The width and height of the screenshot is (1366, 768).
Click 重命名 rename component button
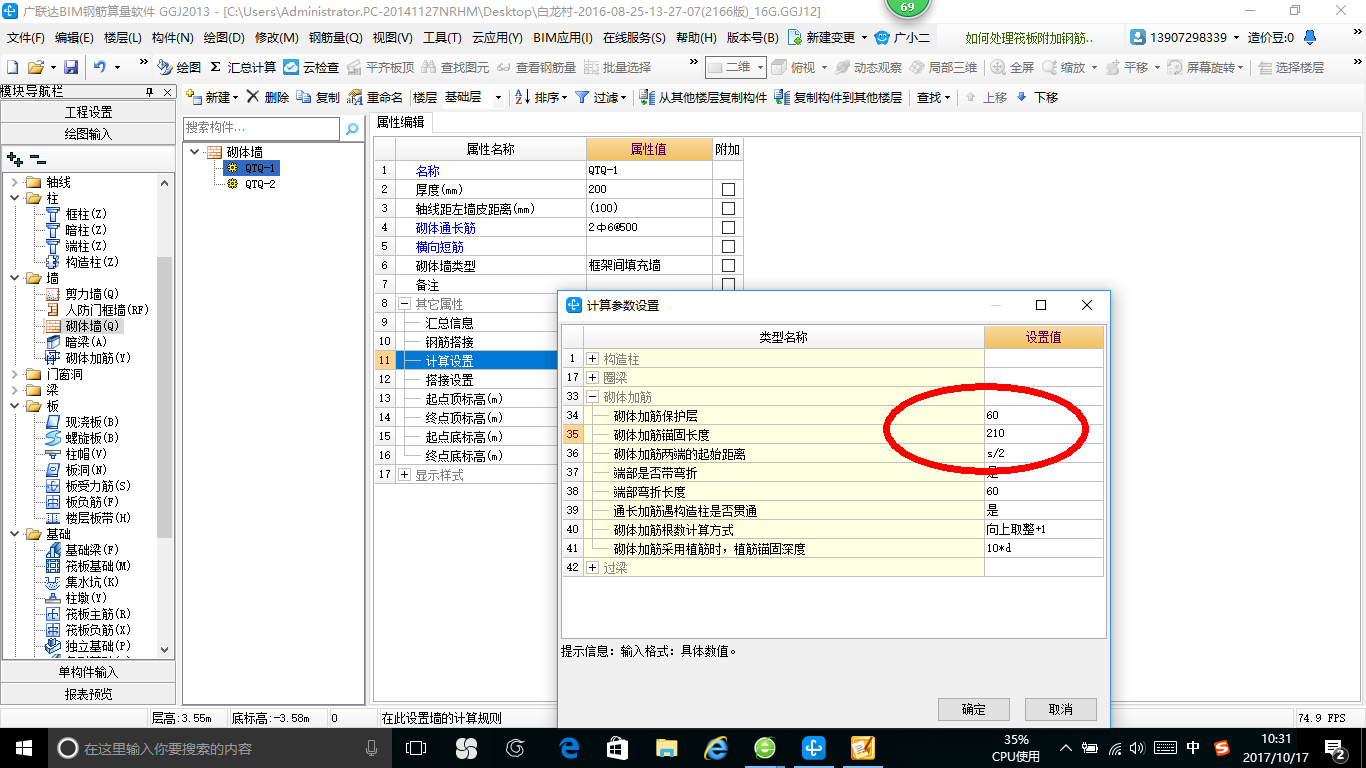375,97
